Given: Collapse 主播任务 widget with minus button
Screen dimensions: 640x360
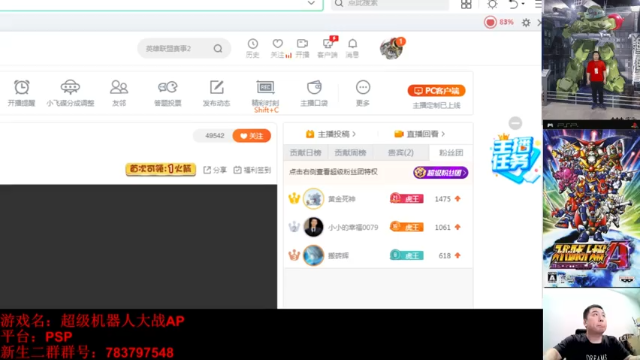Looking at the screenshot, I should click(515, 123).
